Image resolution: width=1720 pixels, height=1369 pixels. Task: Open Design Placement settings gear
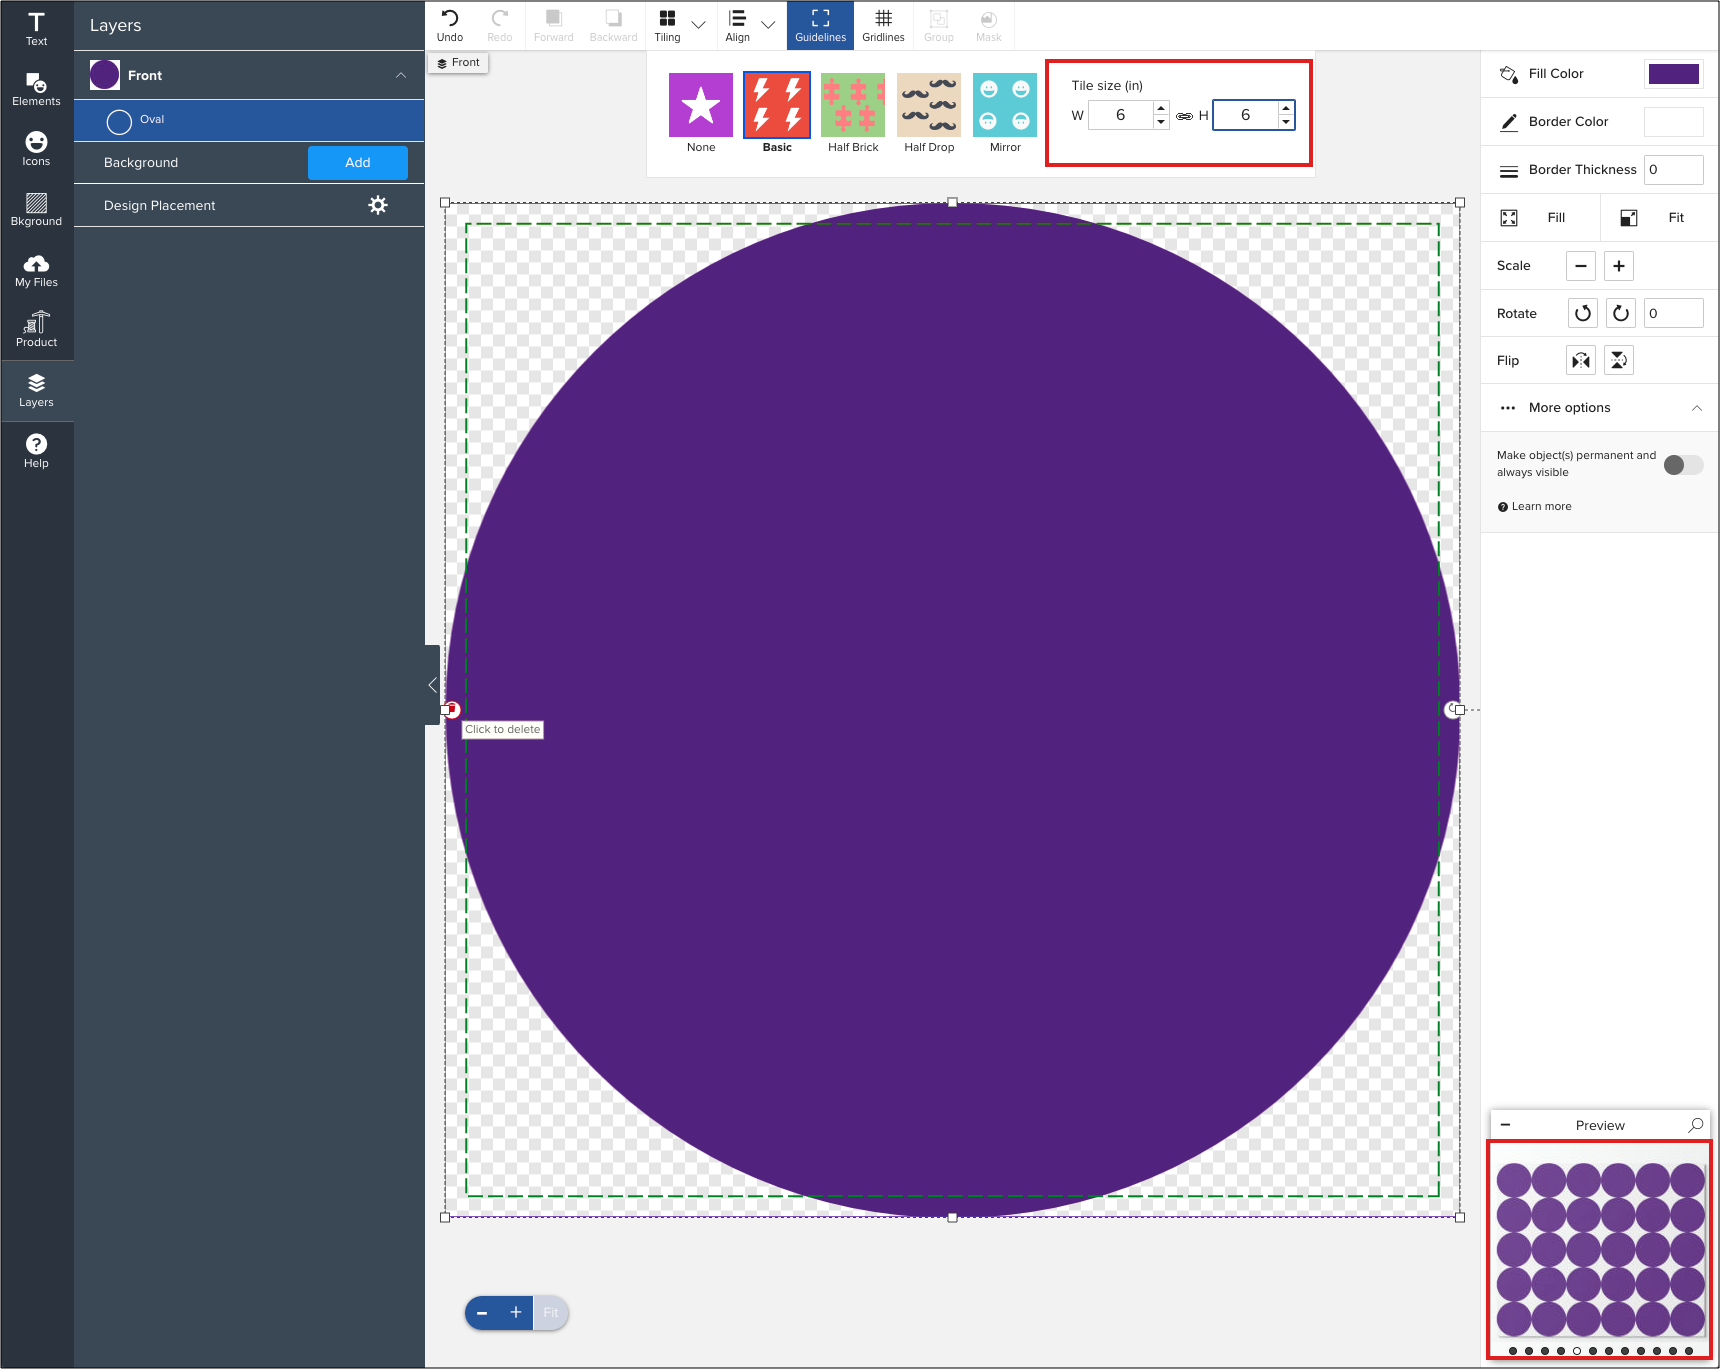pyautogui.click(x=378, y=205)
